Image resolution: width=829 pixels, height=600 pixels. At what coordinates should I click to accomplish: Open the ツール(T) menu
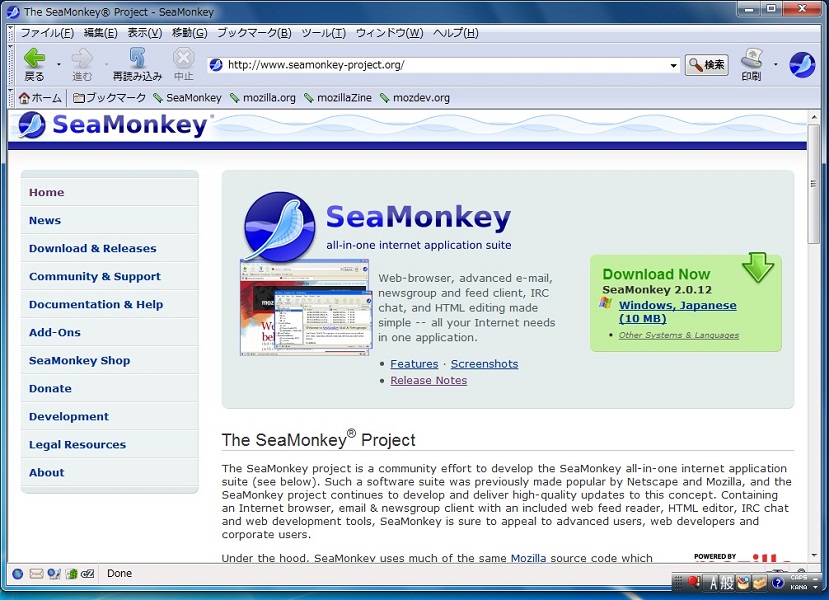(324, 33)
